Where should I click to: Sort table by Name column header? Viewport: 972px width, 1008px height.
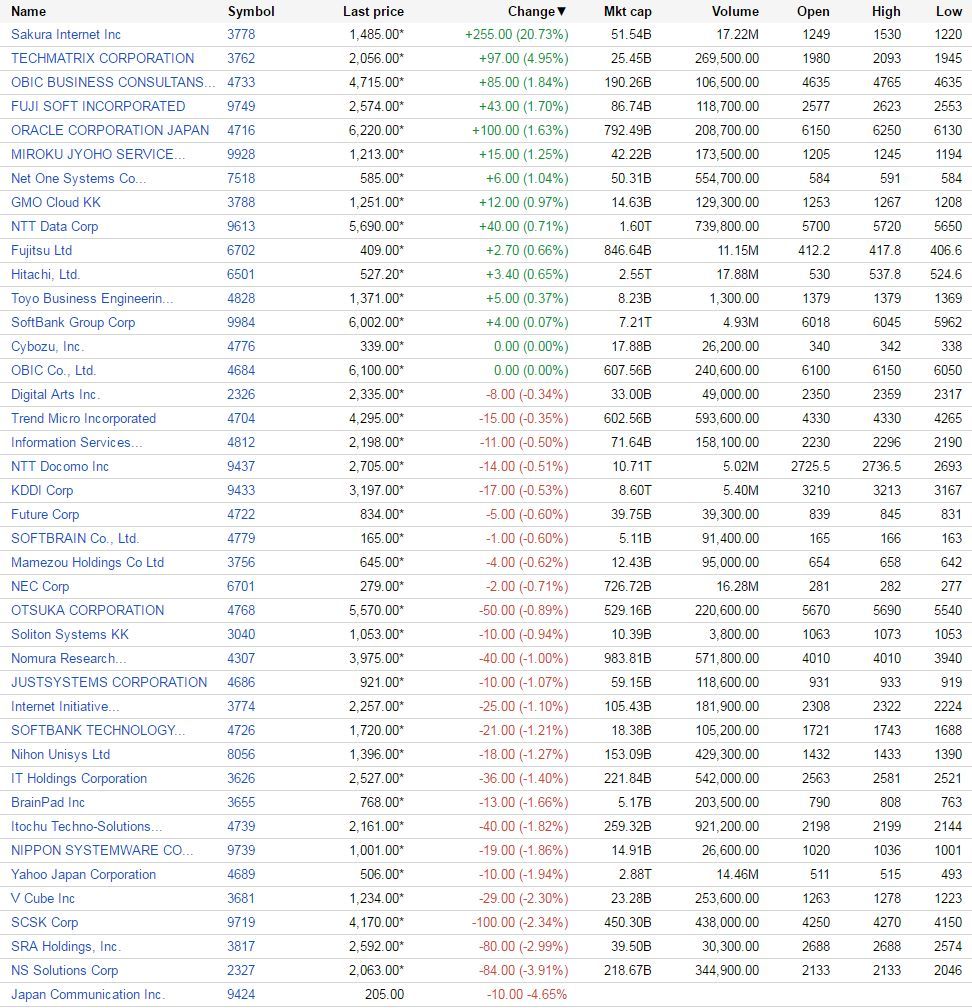28,11
